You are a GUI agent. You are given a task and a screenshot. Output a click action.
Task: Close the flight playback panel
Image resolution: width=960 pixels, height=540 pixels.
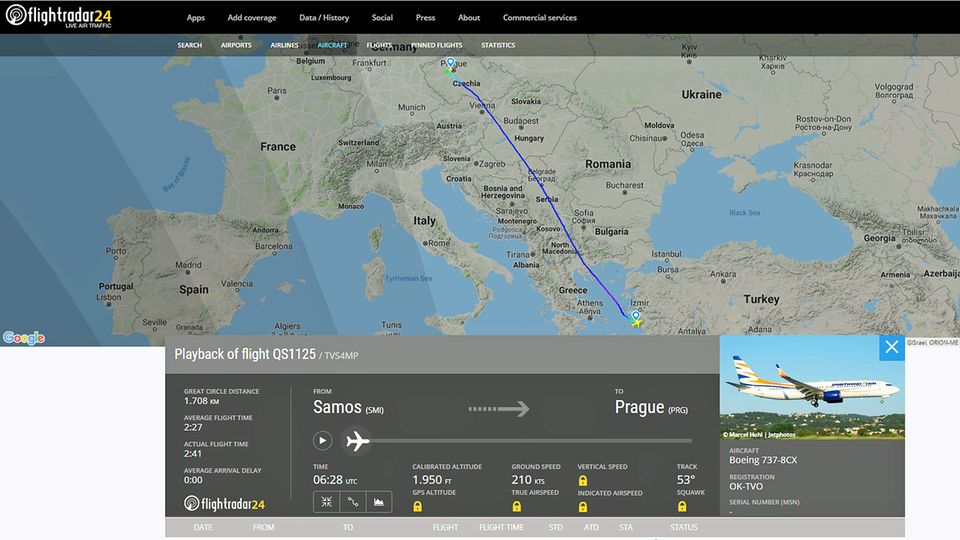(891, 347)
